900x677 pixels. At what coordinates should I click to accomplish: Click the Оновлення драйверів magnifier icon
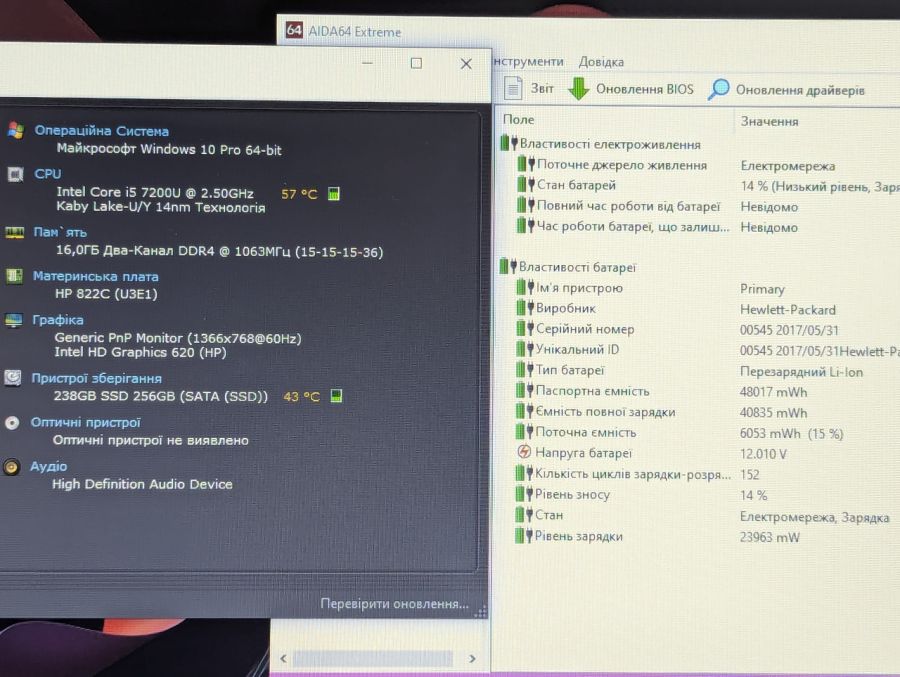[718, 90]
